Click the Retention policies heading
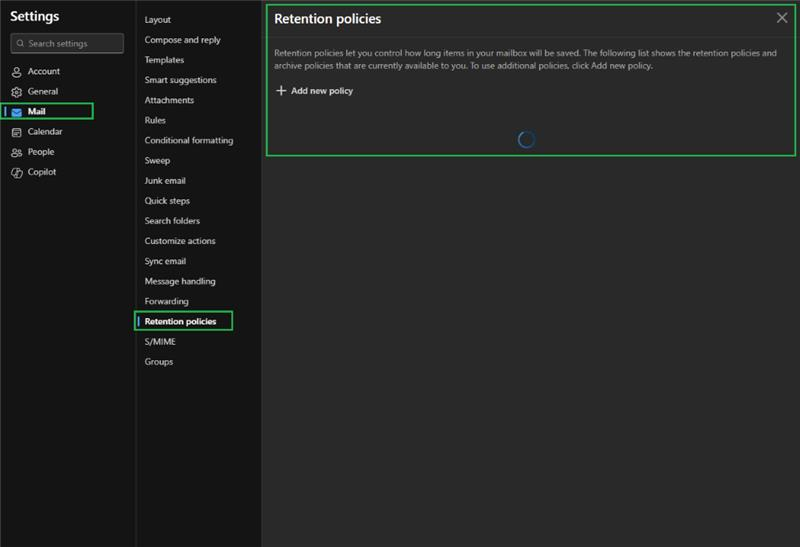This screenshot has height=547, width=800. 328,19
